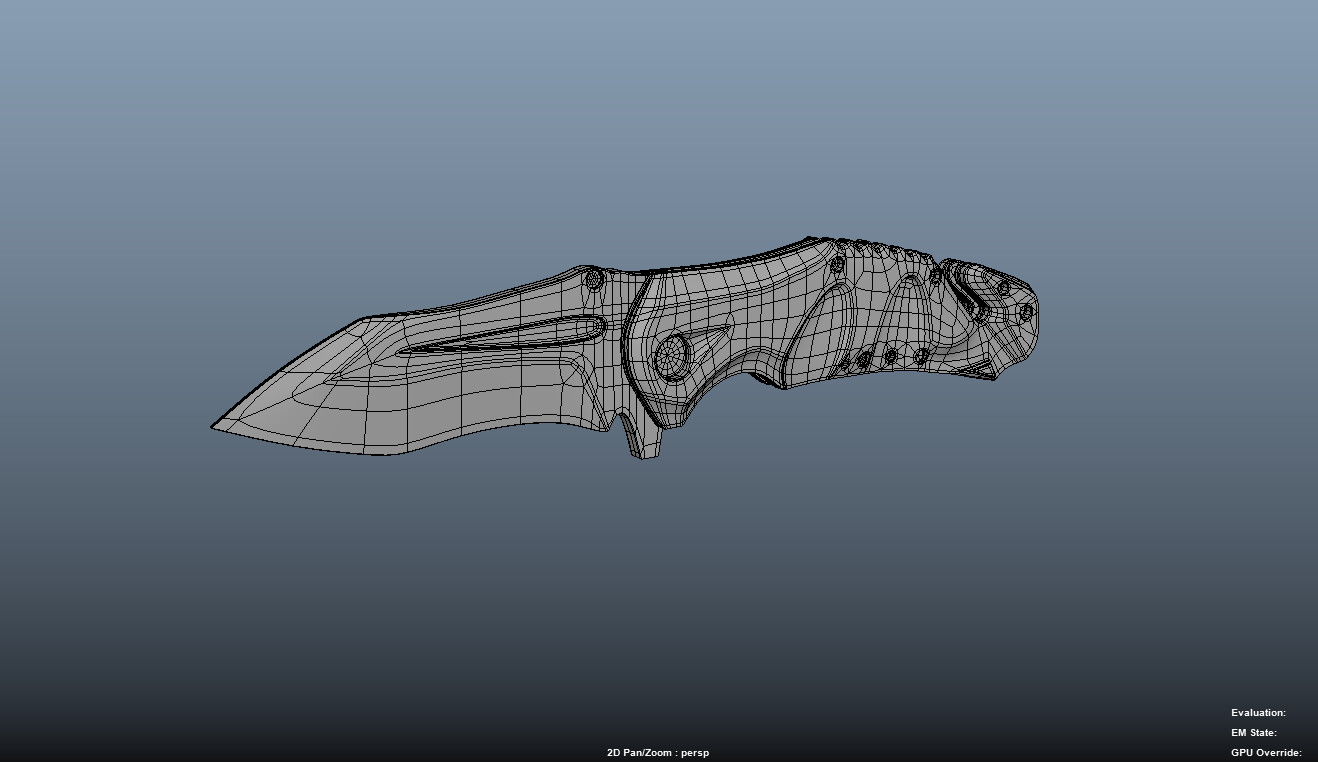1318x762 pixels.
Task: Select the knife tip vertex region
Action: pos(213,428)
